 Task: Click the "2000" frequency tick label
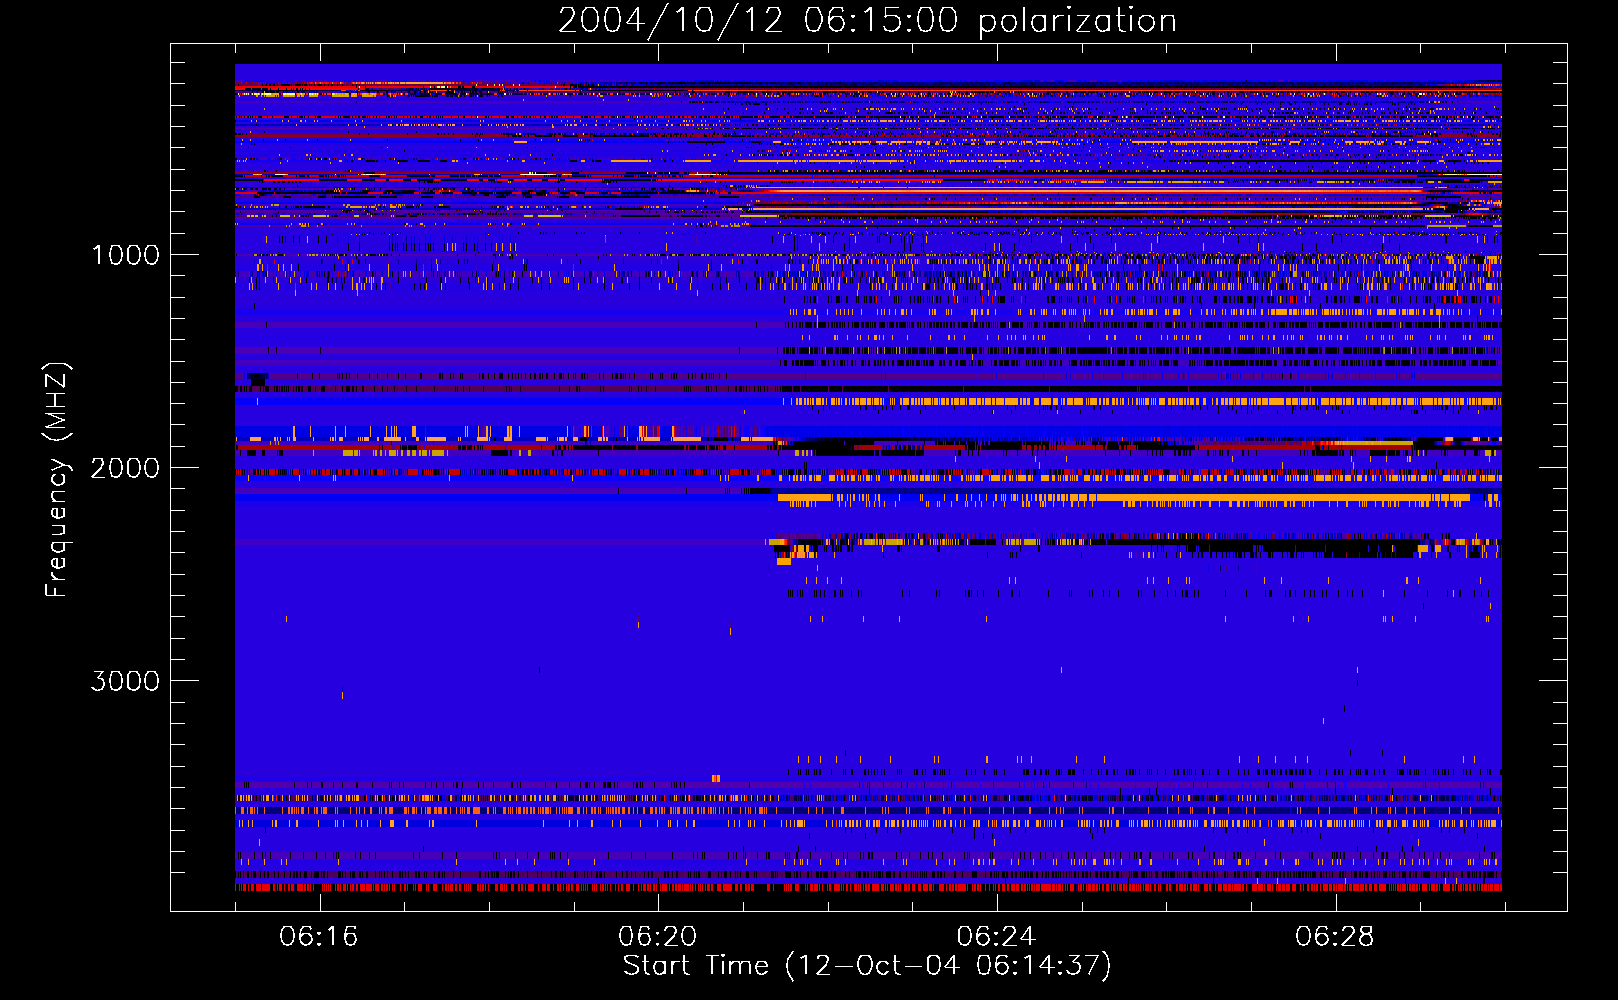click(x=125, y=468)
